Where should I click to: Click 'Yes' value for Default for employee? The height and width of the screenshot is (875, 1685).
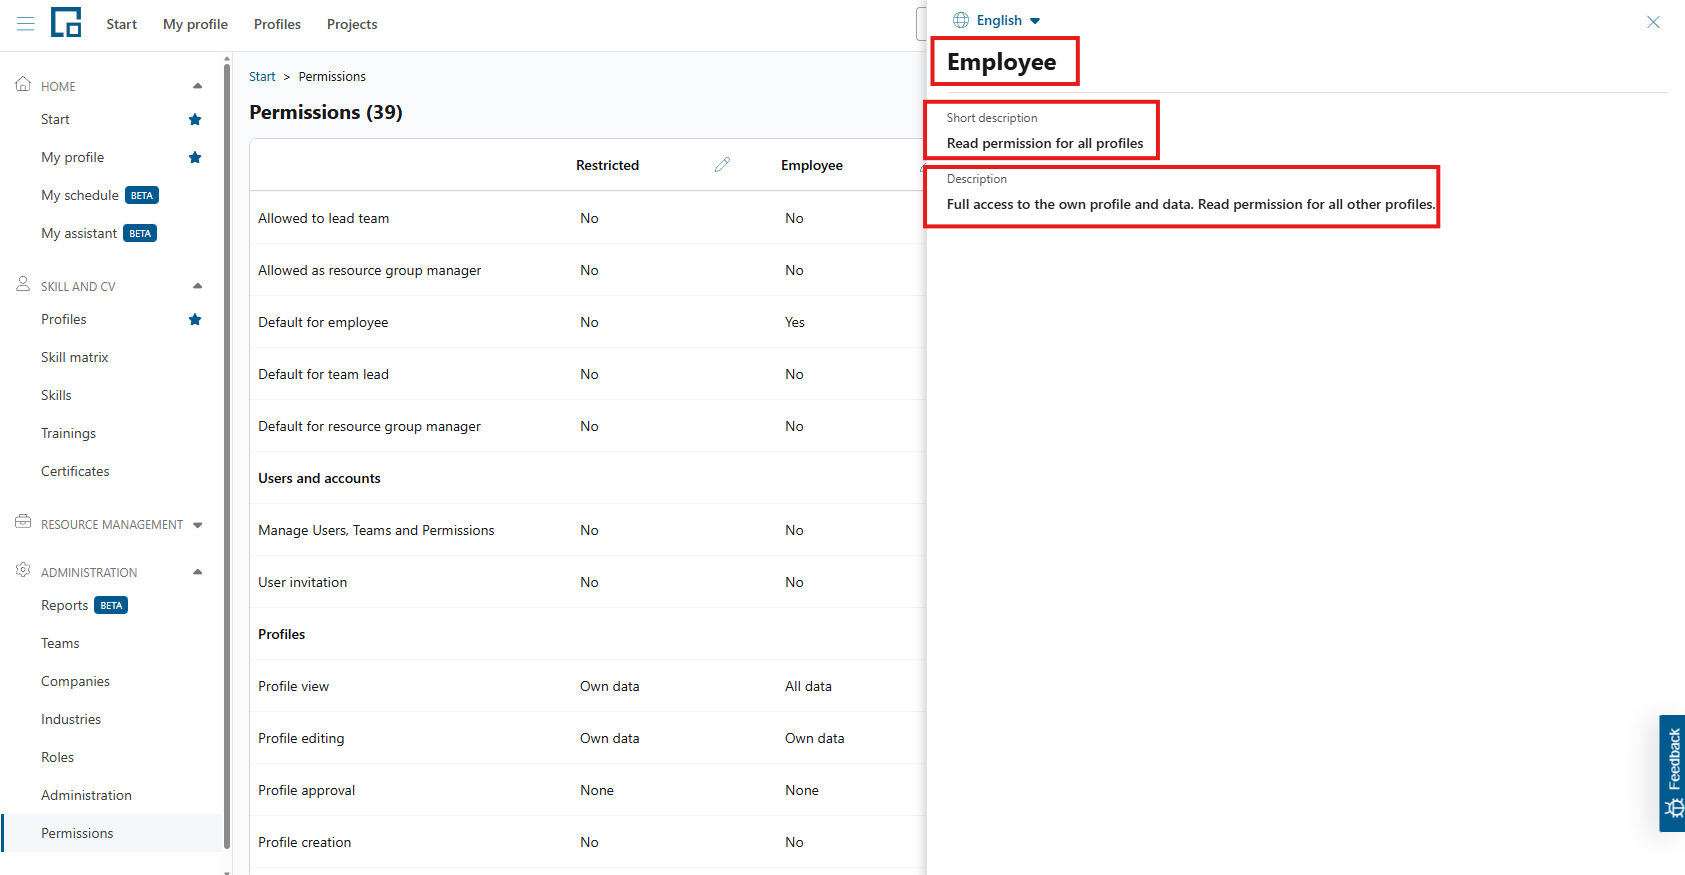point(795,323)
